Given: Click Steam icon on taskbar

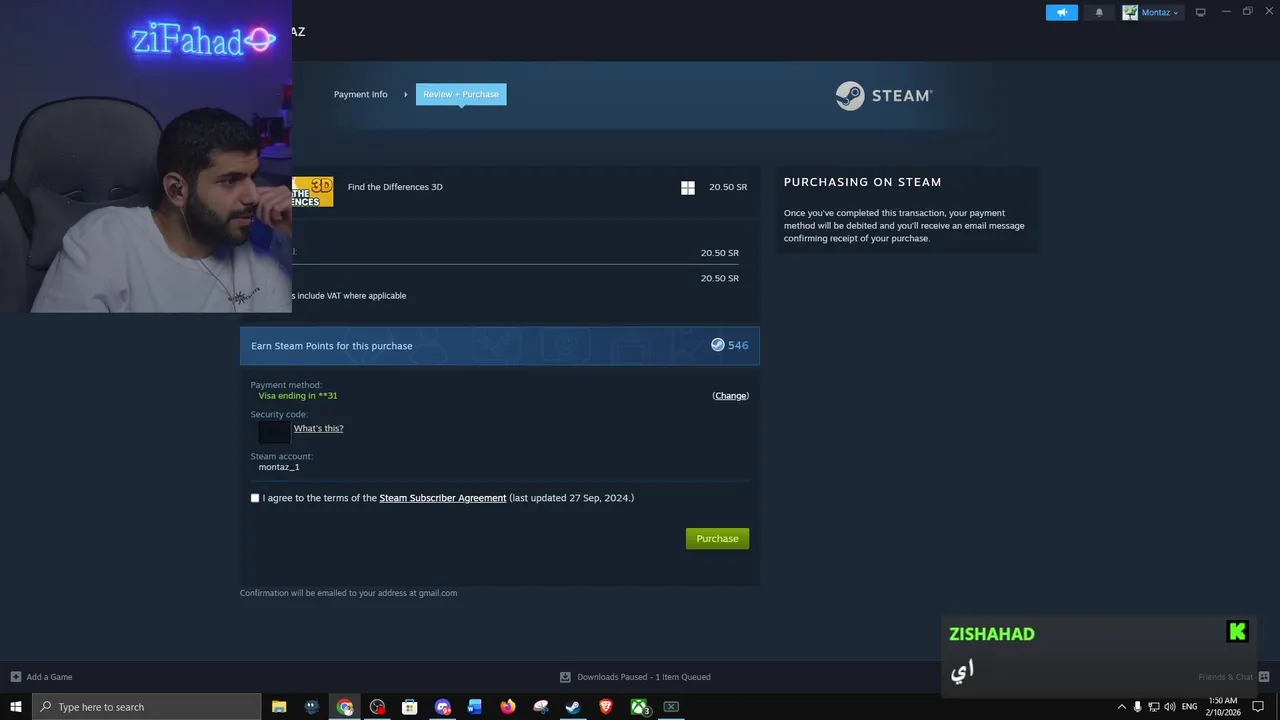Looking at the screenshot, I should 573,707.
